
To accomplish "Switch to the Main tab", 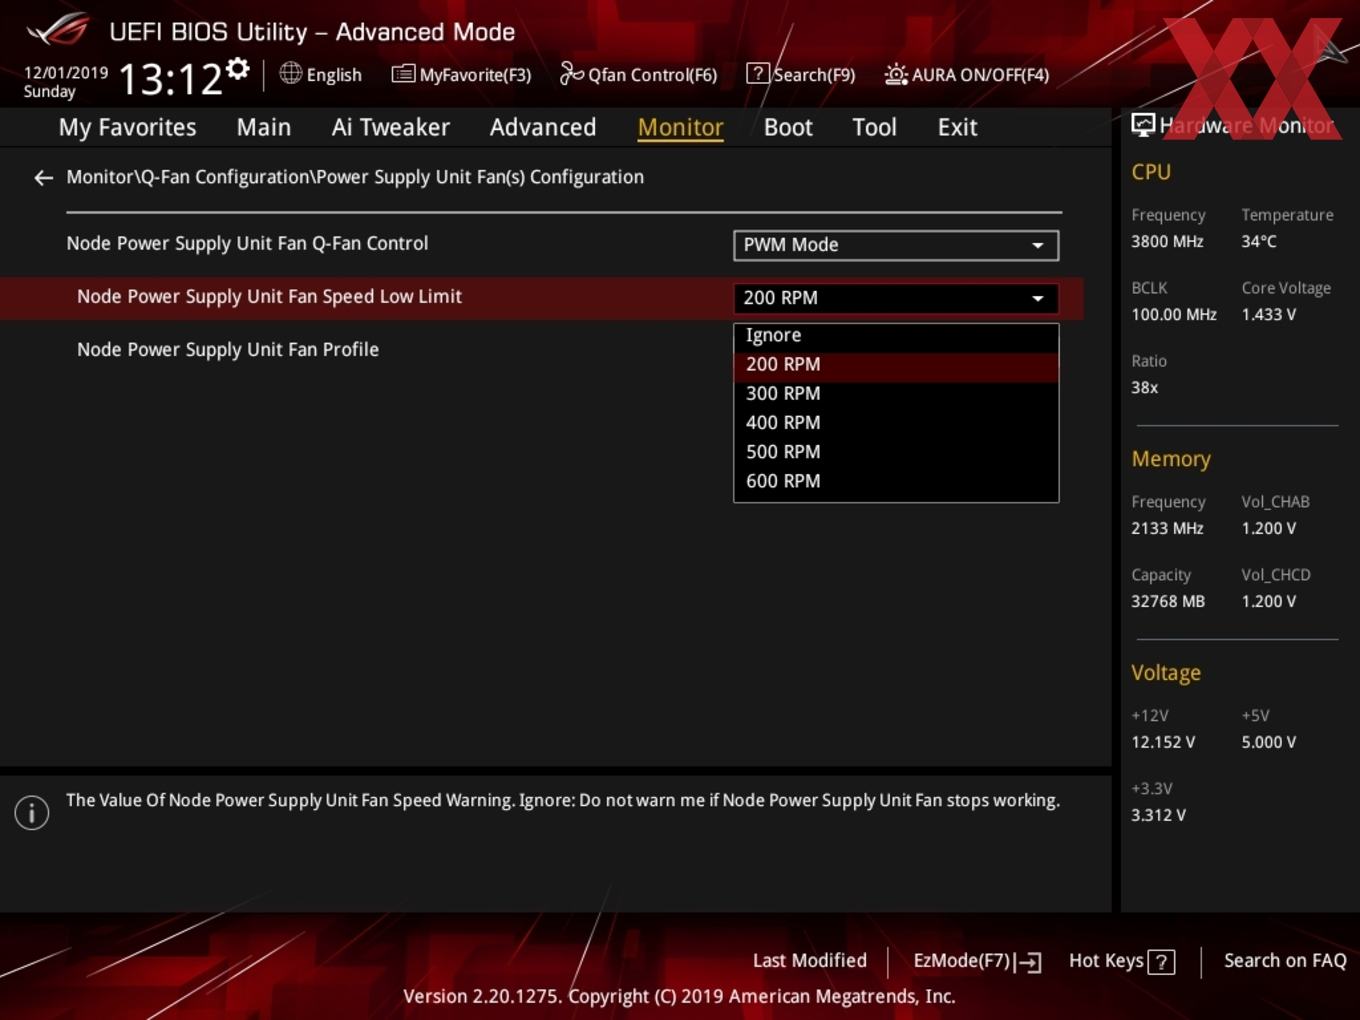I will tap(264, 128).
